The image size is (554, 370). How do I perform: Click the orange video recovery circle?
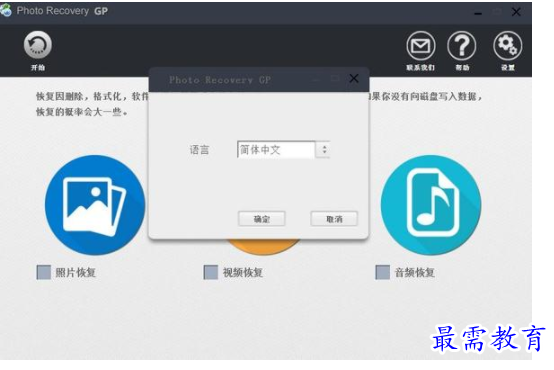263,247
